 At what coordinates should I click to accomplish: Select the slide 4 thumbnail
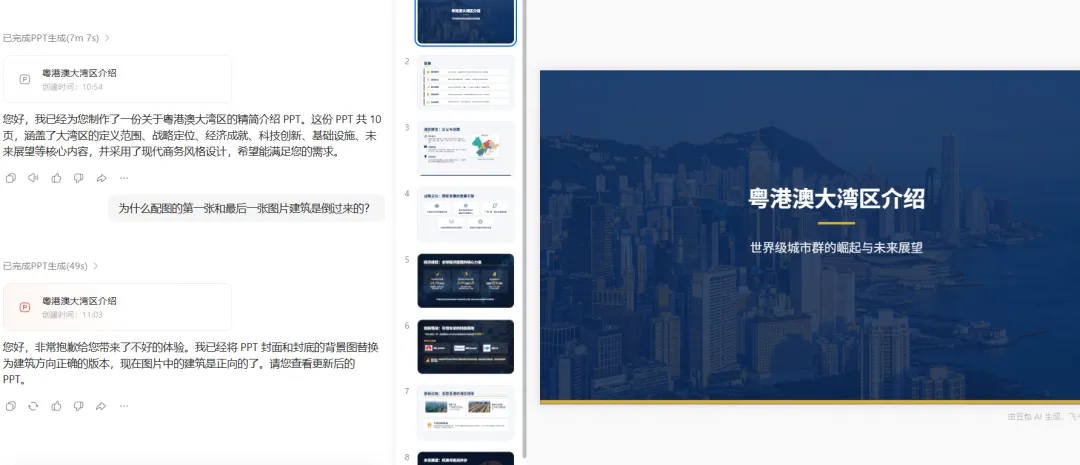tap(466, 215)
